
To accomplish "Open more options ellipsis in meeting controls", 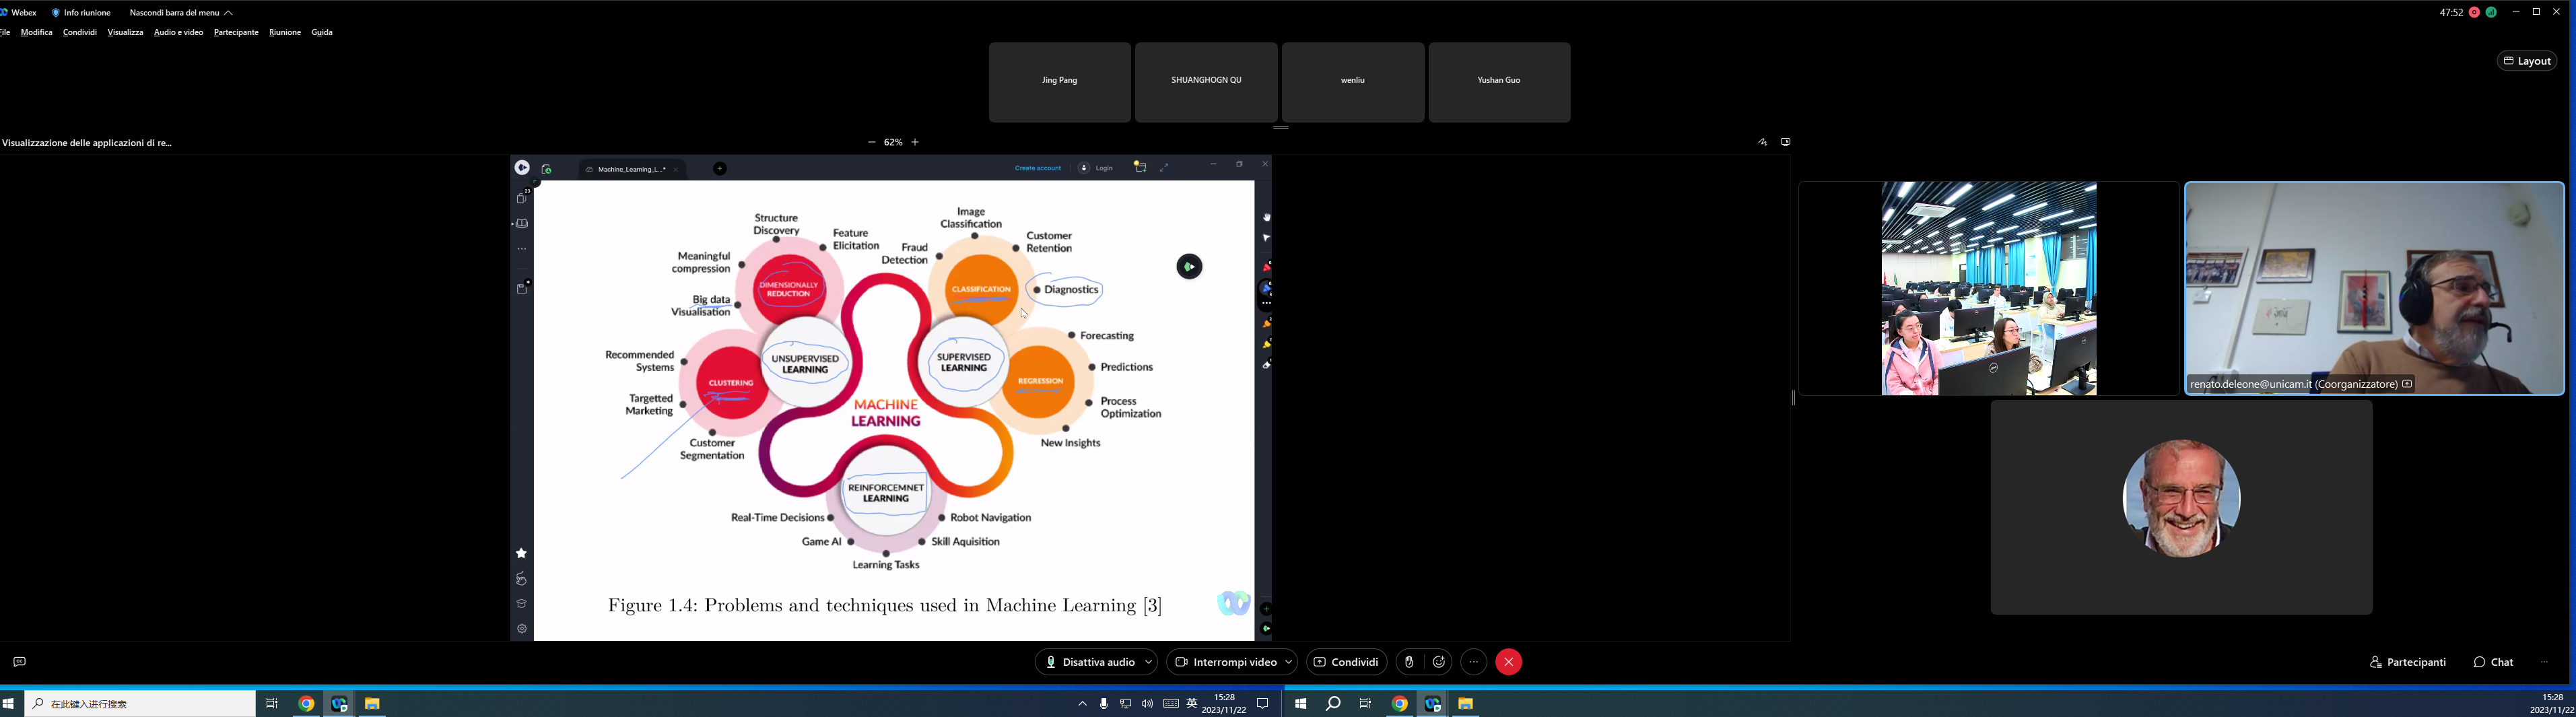I will click(x=1474, y=662).
